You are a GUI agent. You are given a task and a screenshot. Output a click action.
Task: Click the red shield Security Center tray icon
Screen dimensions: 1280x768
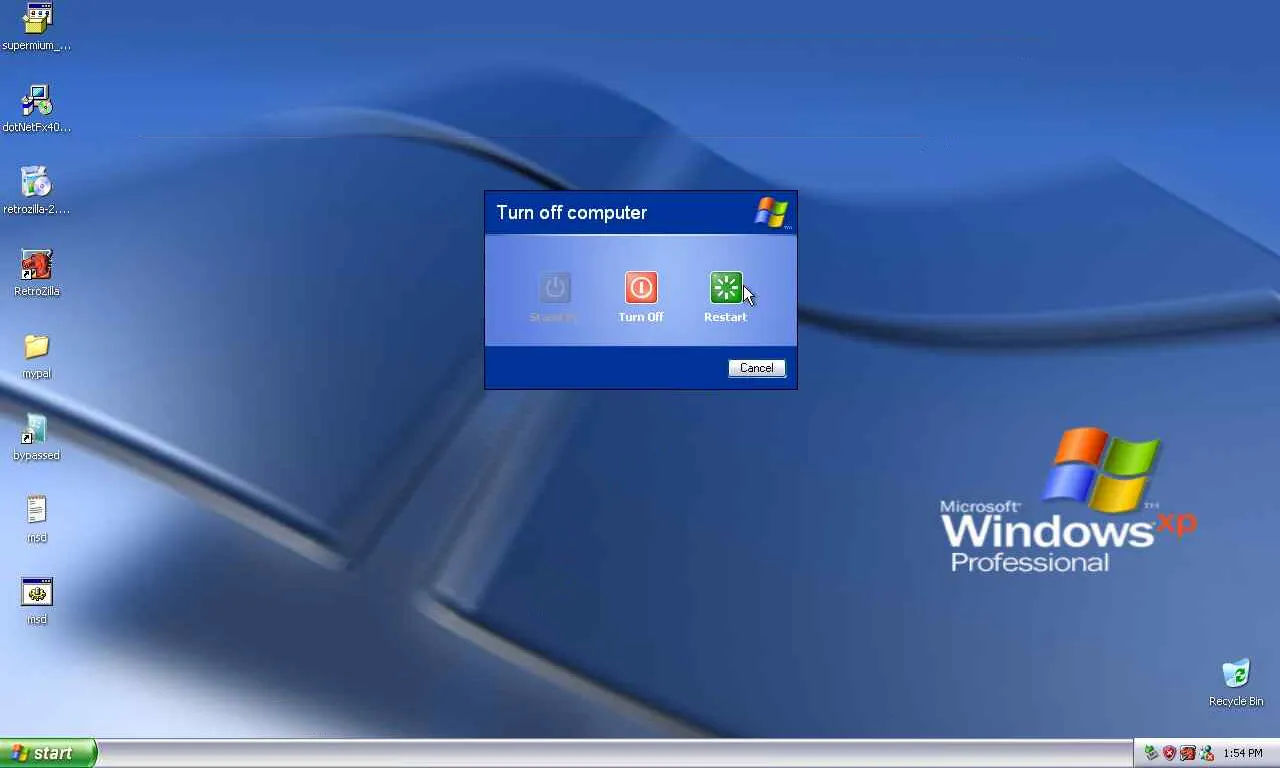(x=1169, y=753)
